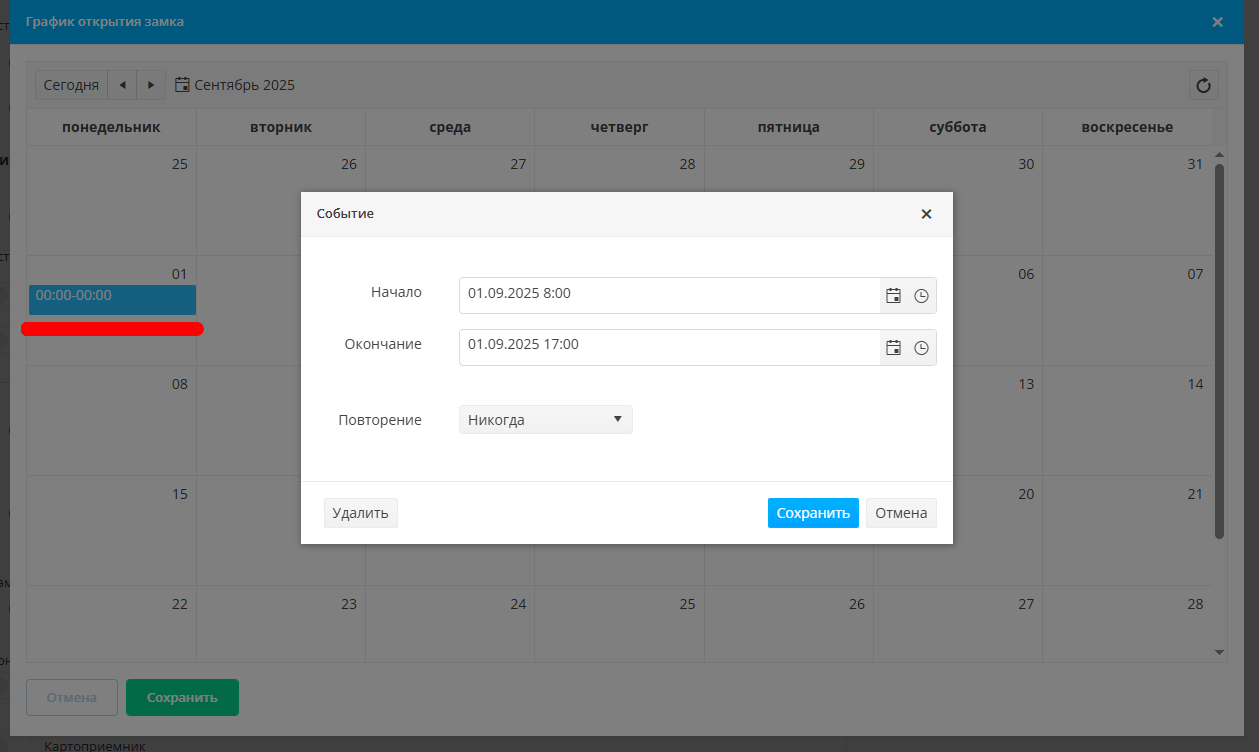Click the Сегодня button
This screenshot has width=1259, height=752.
tap(71, 85)
